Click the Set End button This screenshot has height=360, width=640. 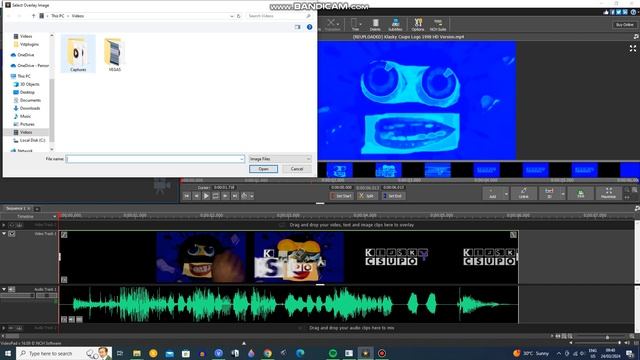(x=393, y=196)
